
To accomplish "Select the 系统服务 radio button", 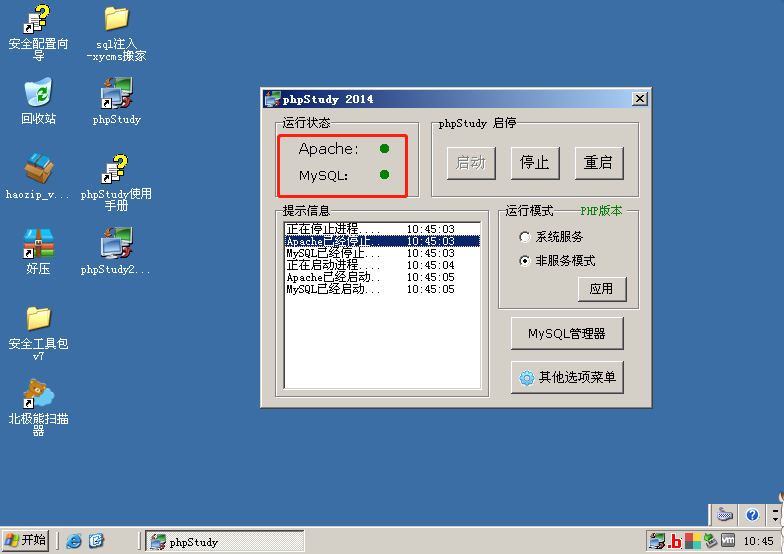I will [524, 237].
